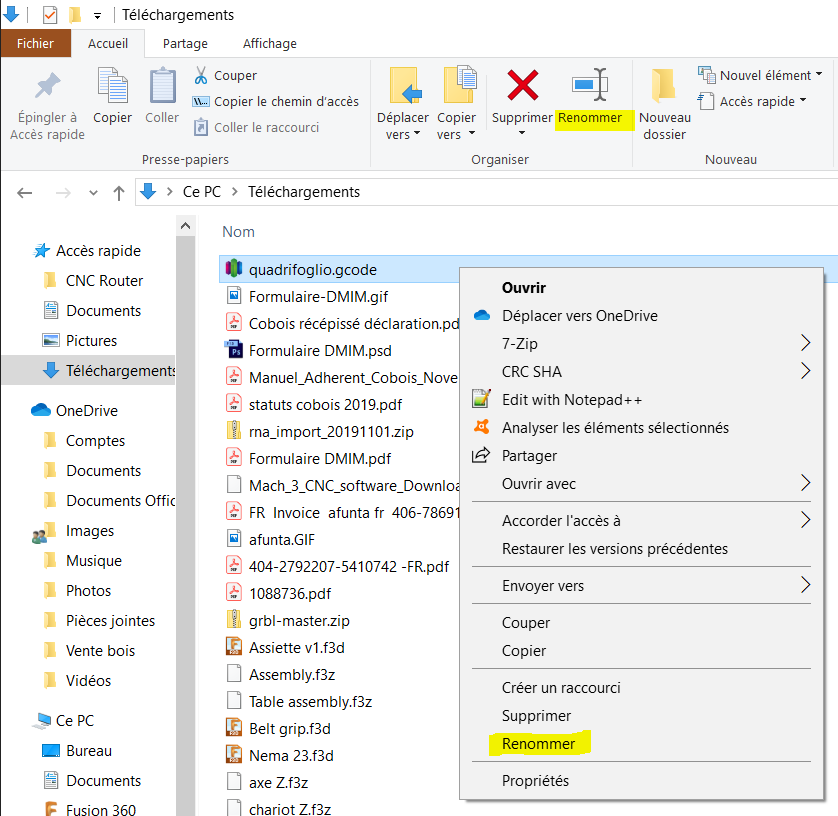Click the Supprimer red X icon
The width and height of the screenshot is (838, 816).
pos(522,85)
